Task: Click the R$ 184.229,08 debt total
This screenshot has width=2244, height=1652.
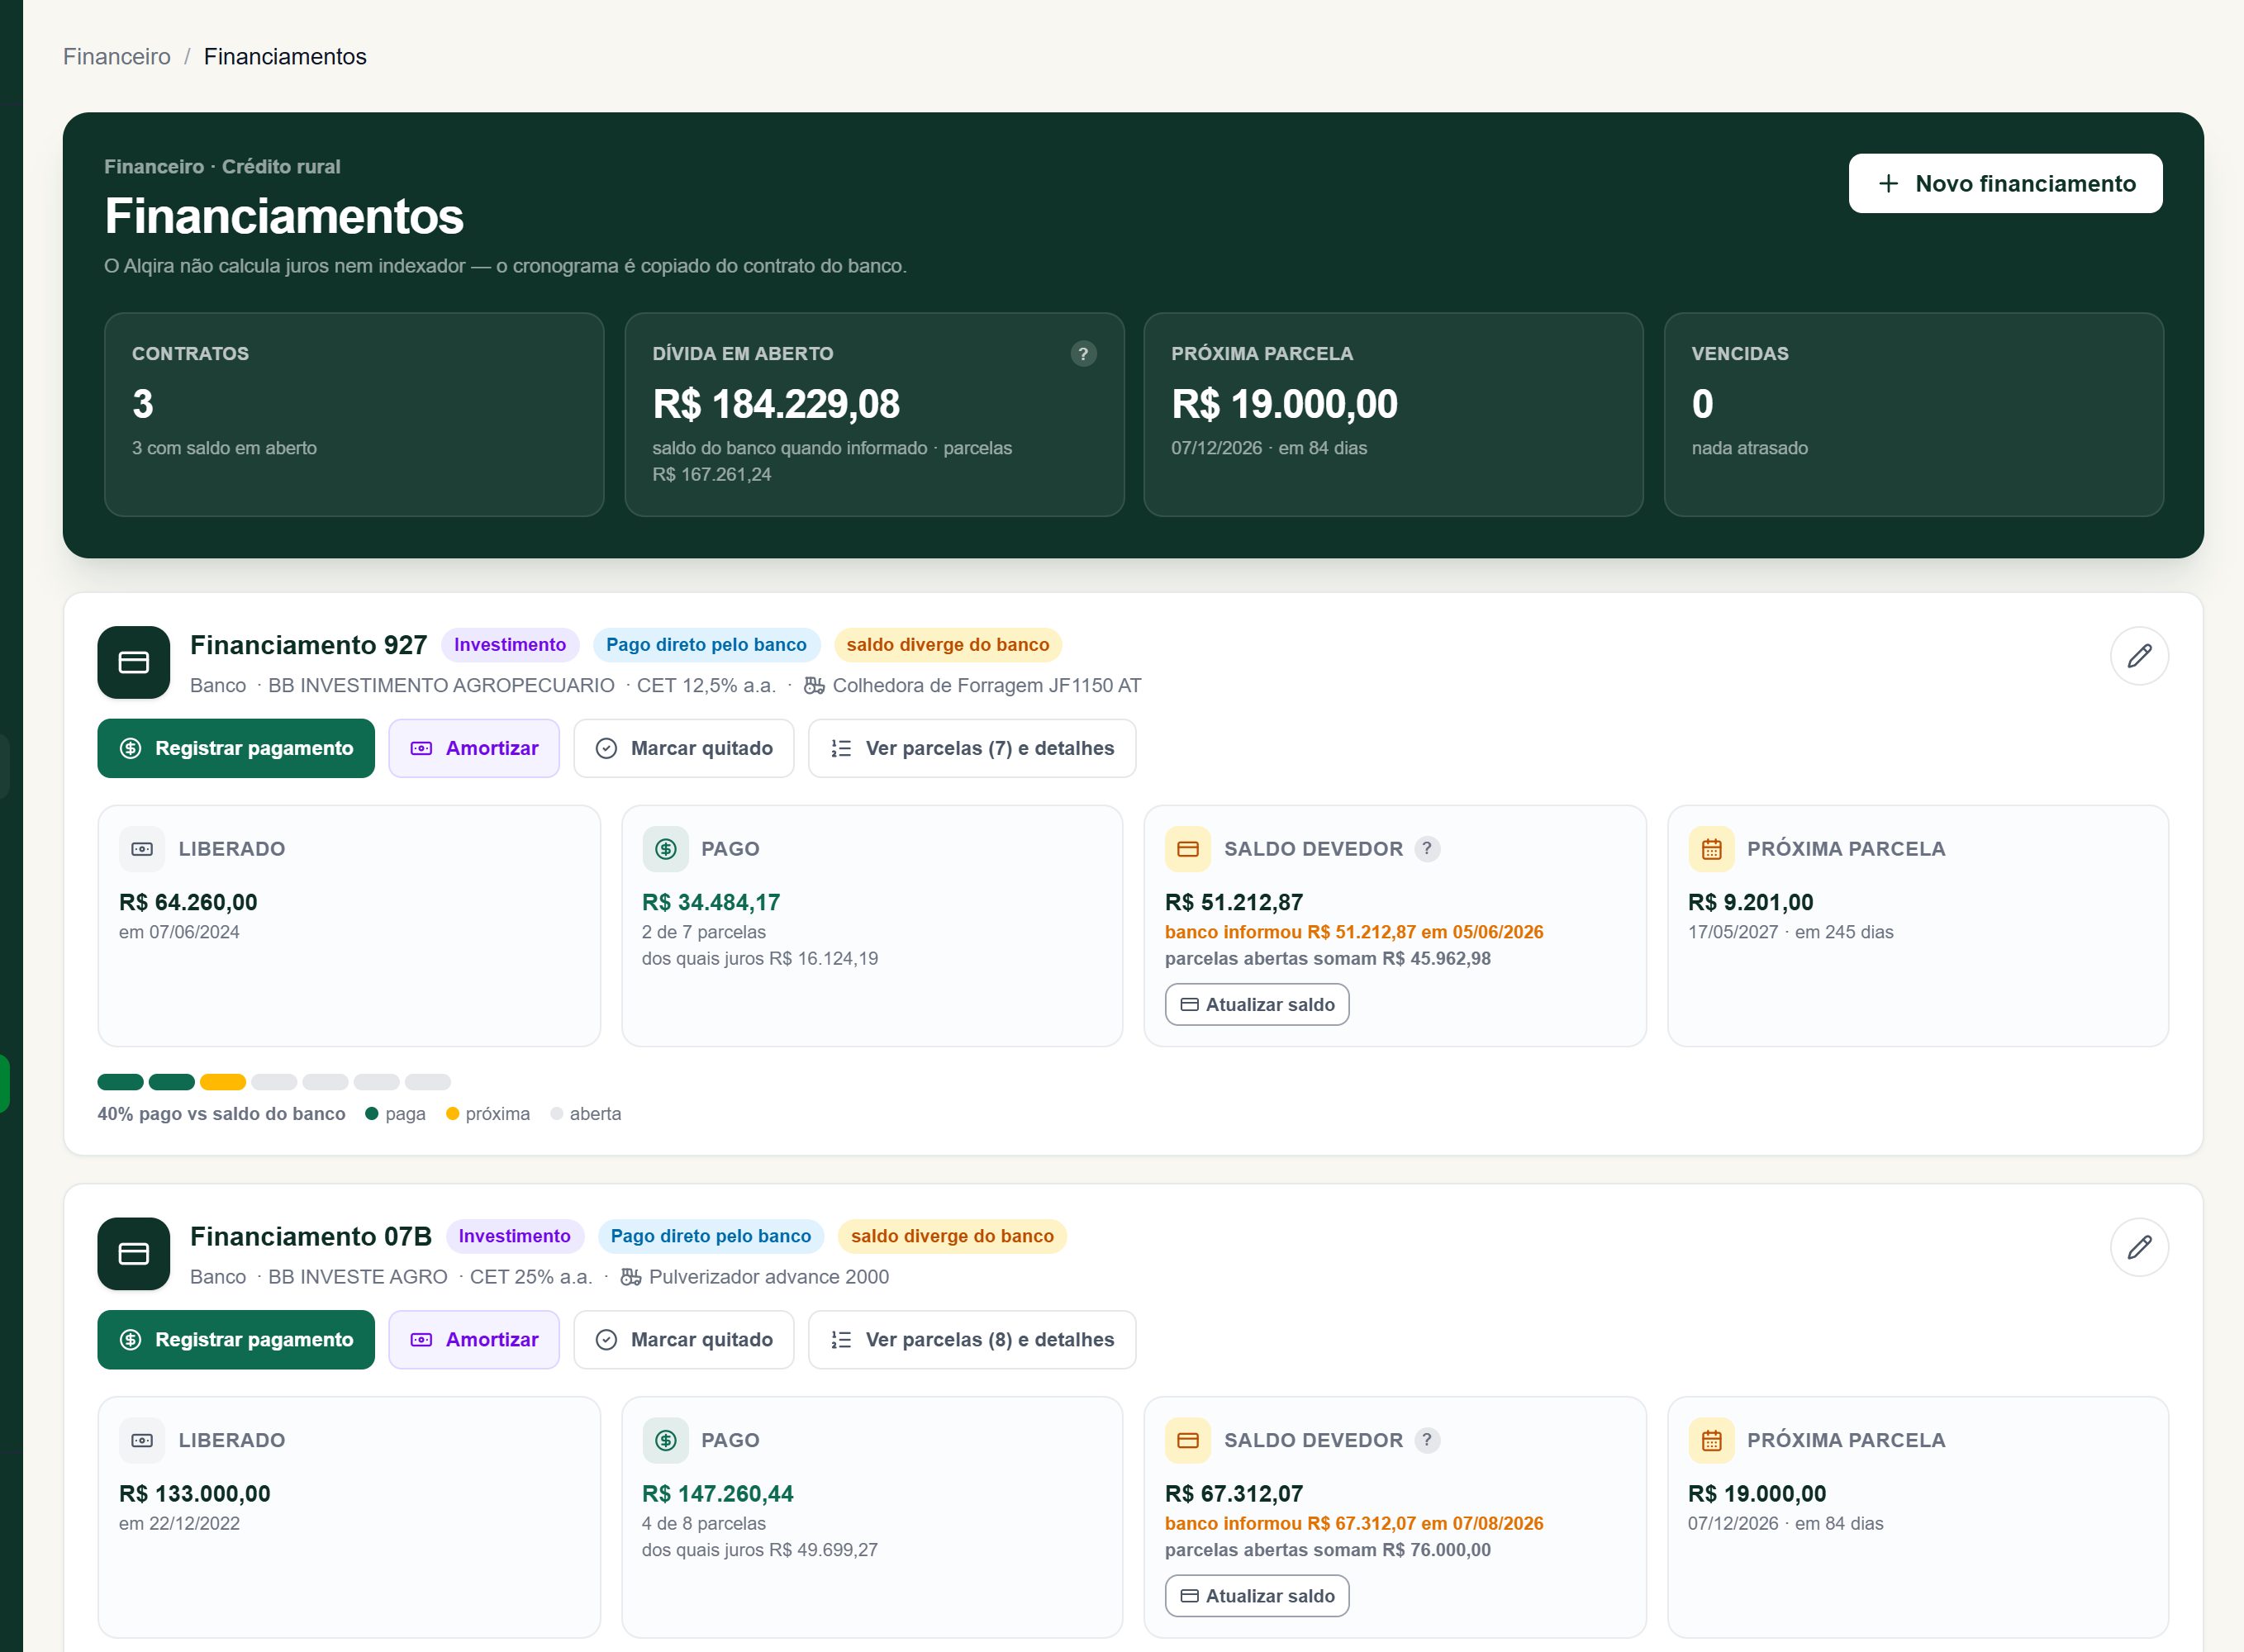Action: point(776,404)
